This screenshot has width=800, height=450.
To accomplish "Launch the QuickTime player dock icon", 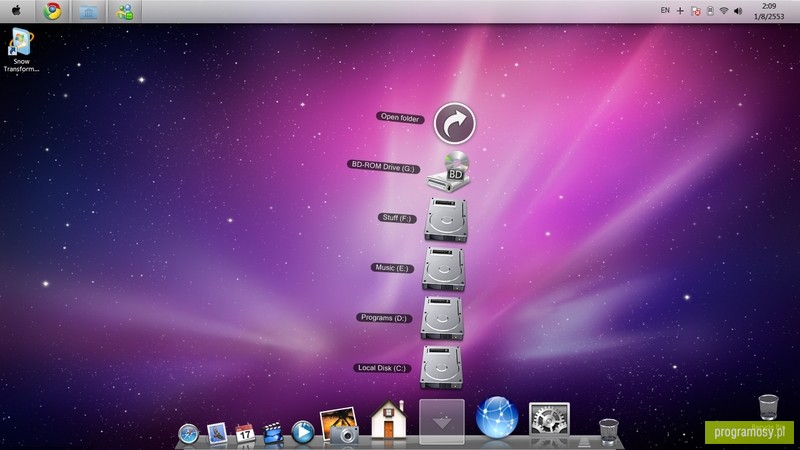I will coord(303,432).
